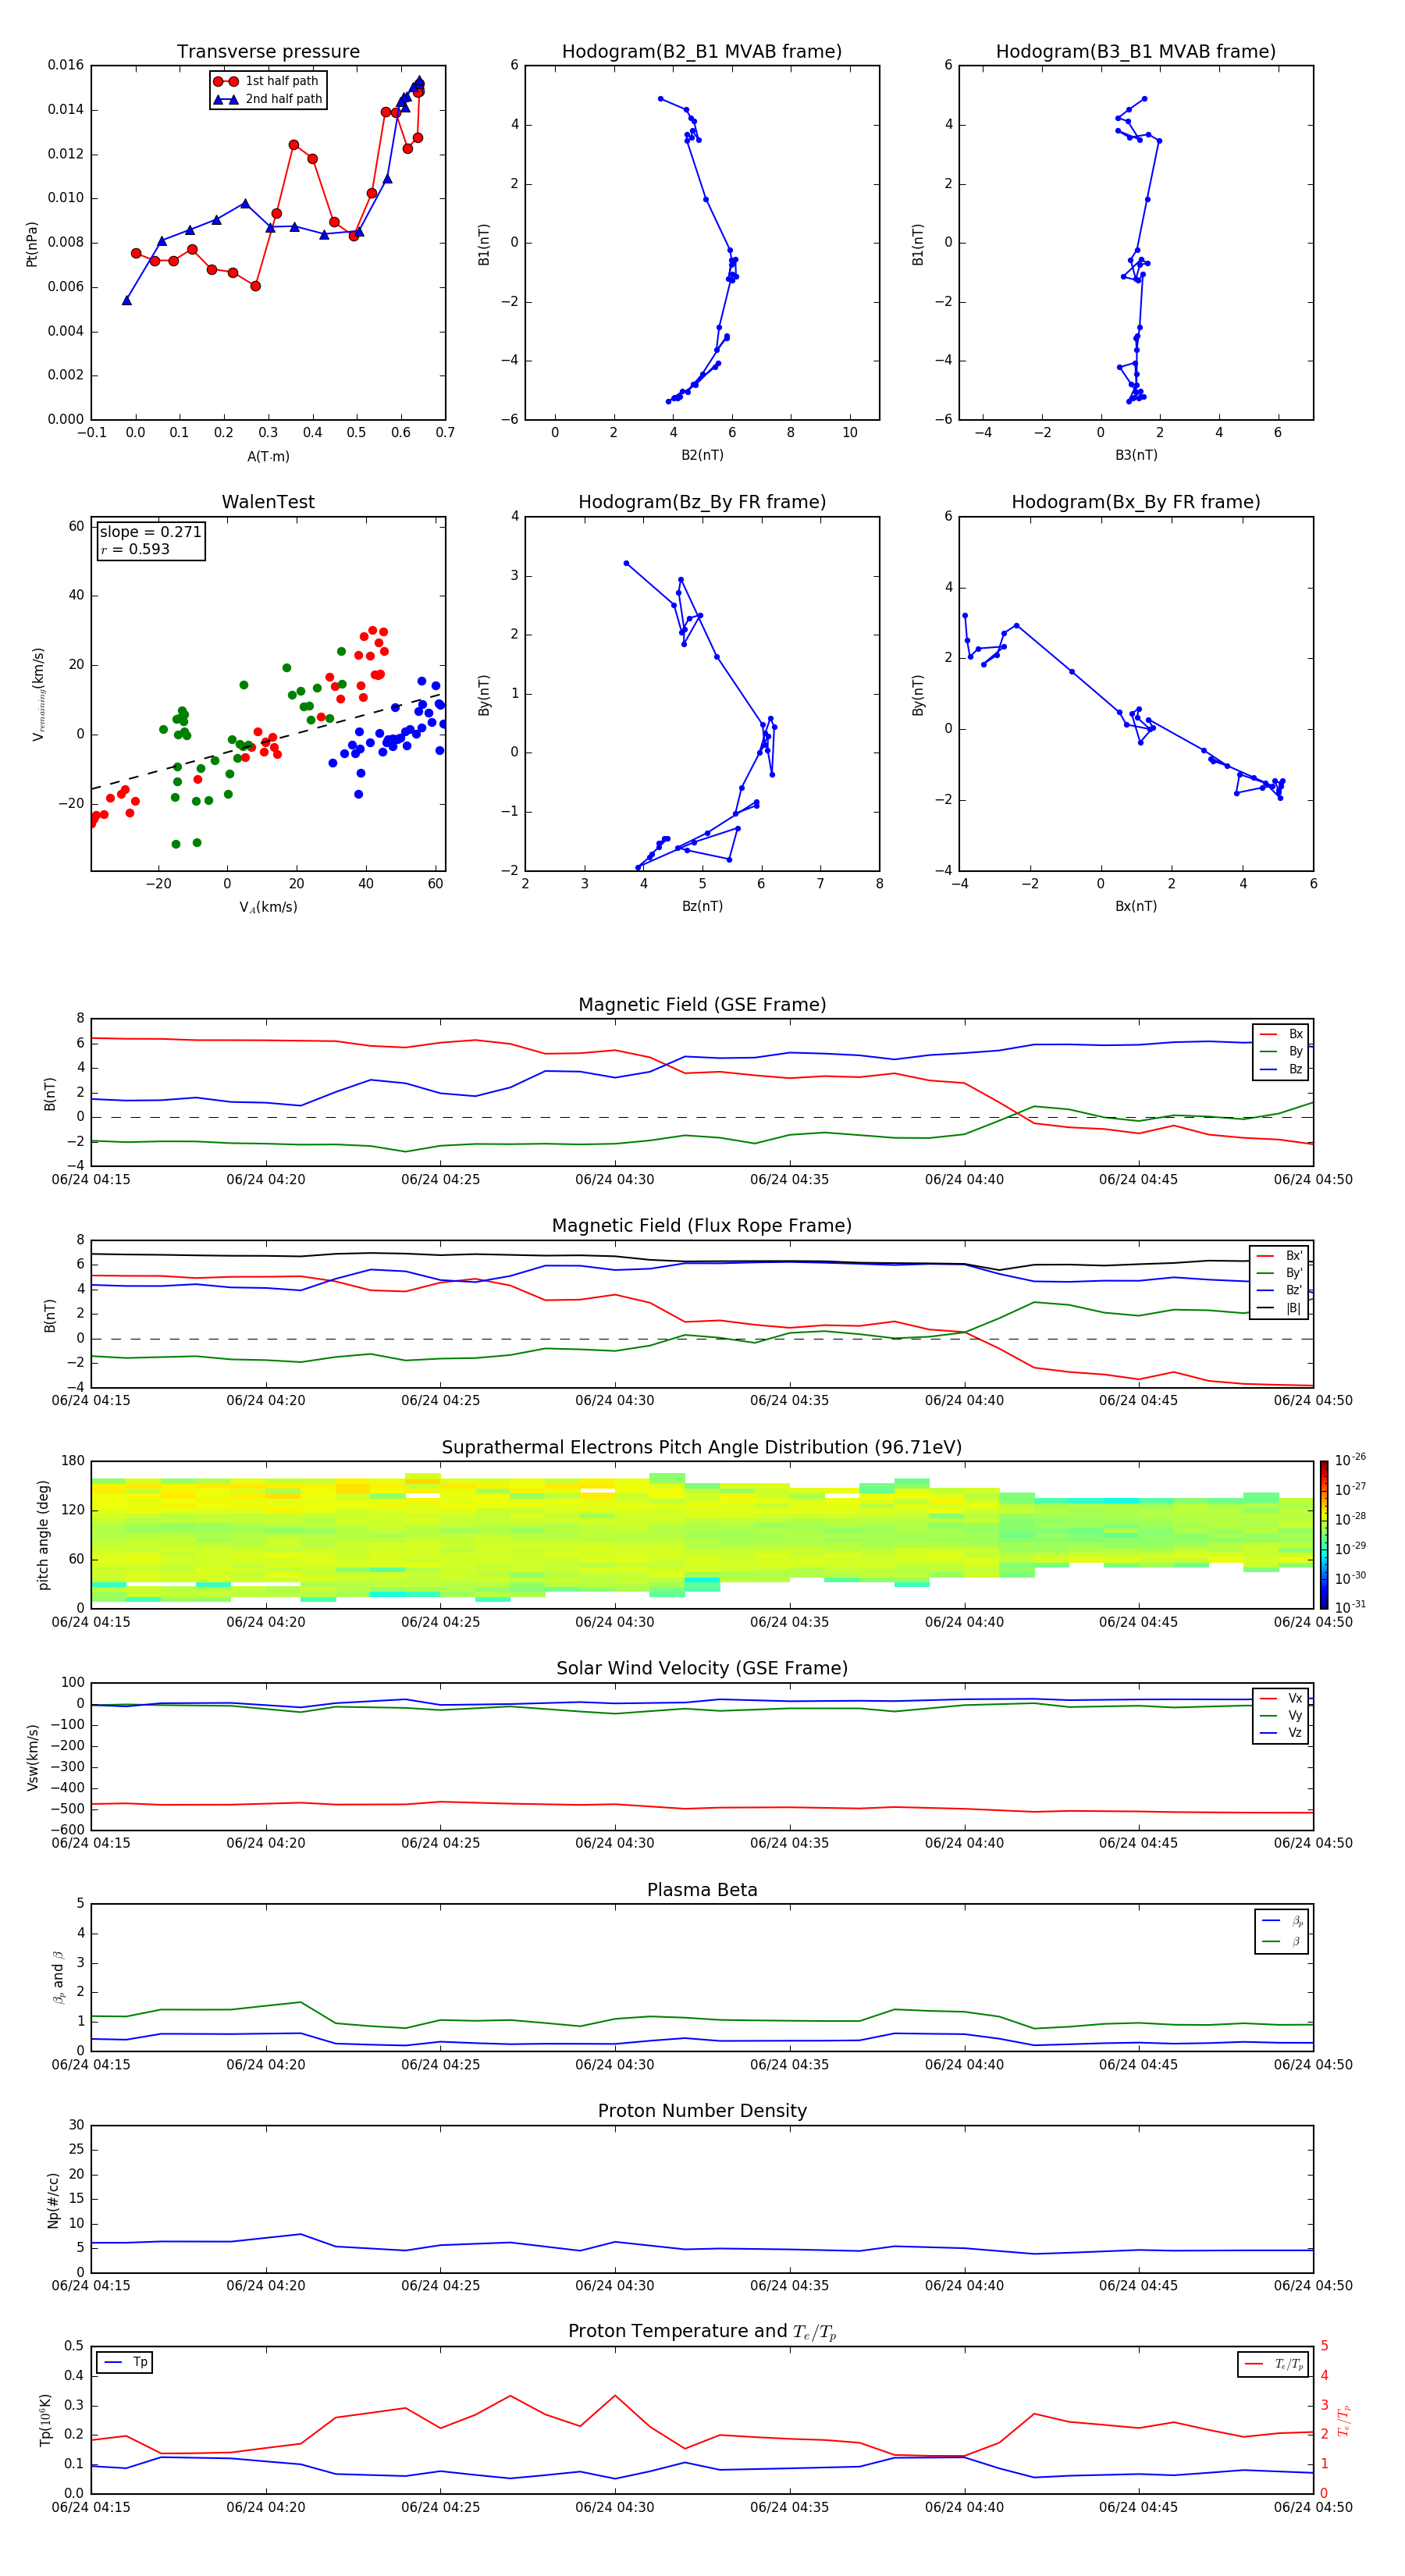Click '06/24 04:45' tick under solar wind panel
The width and height of the screenshot is (1405, 2576).
[x=1138, y=1843]
